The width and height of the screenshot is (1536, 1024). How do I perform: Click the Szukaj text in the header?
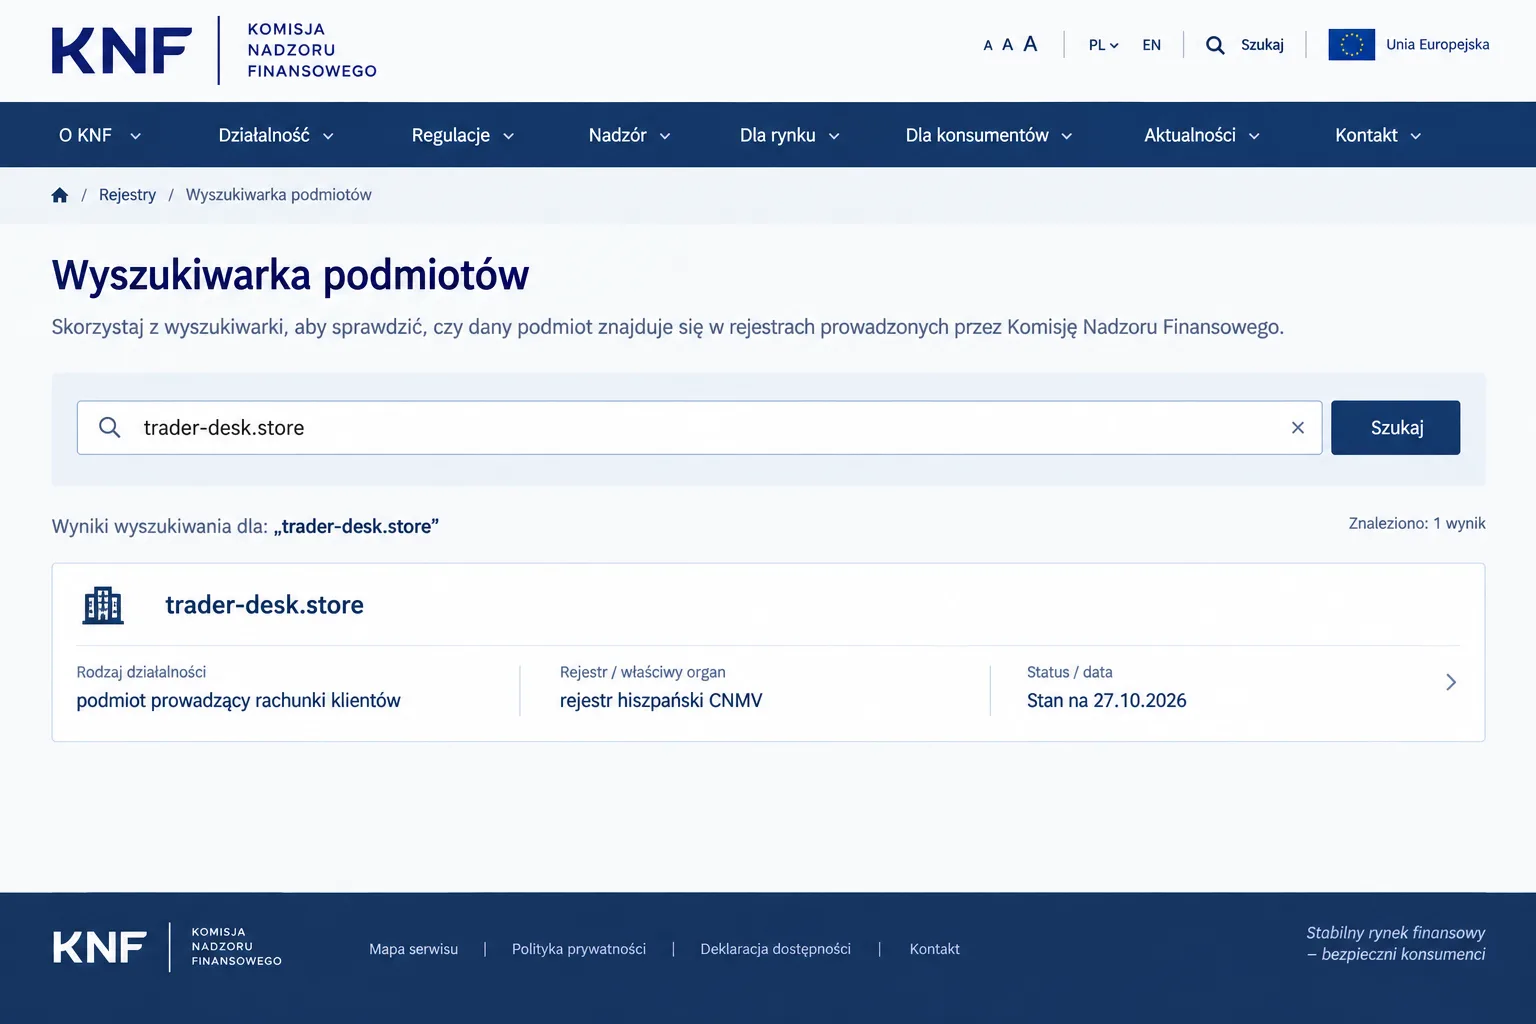(1262, 45)
